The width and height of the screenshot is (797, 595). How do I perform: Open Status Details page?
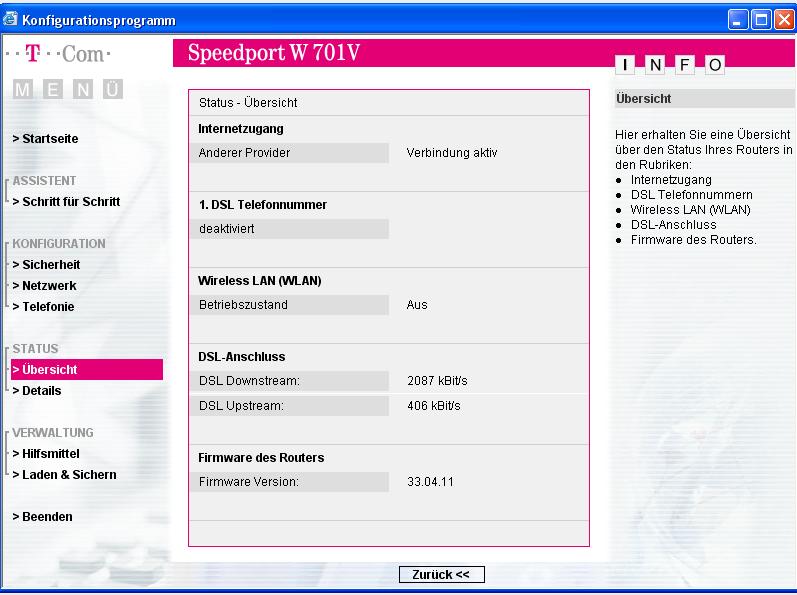37,391
